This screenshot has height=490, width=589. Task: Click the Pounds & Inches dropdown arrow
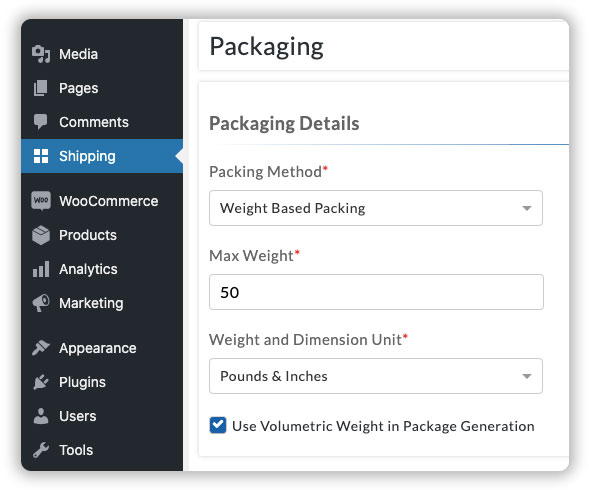coord(527,376)
